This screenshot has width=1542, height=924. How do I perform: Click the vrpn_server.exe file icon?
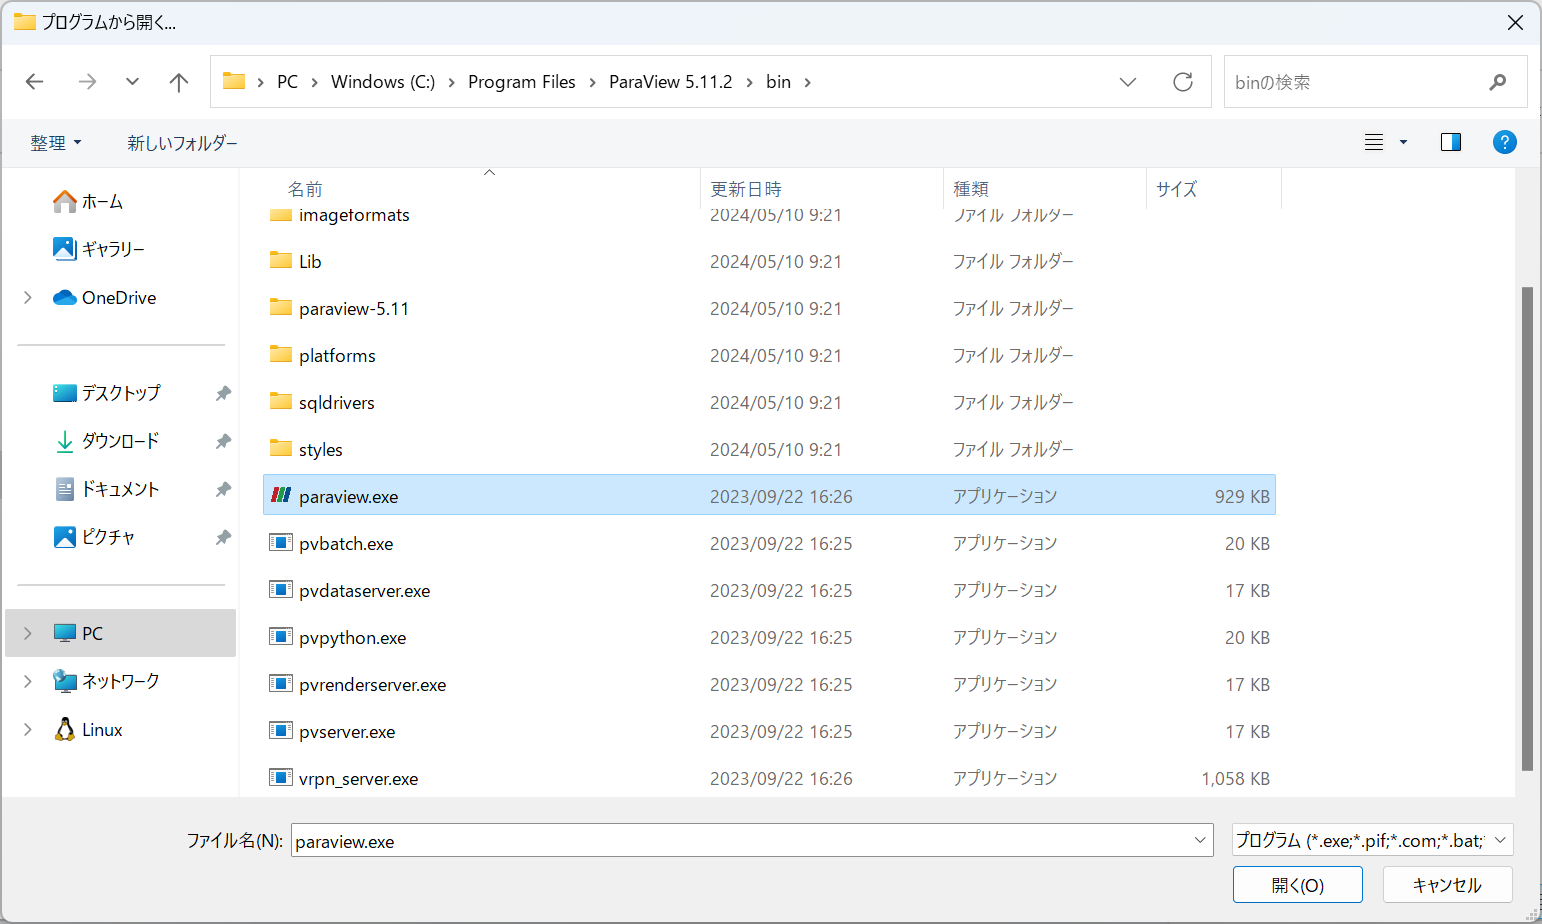(x=281, y=778)
